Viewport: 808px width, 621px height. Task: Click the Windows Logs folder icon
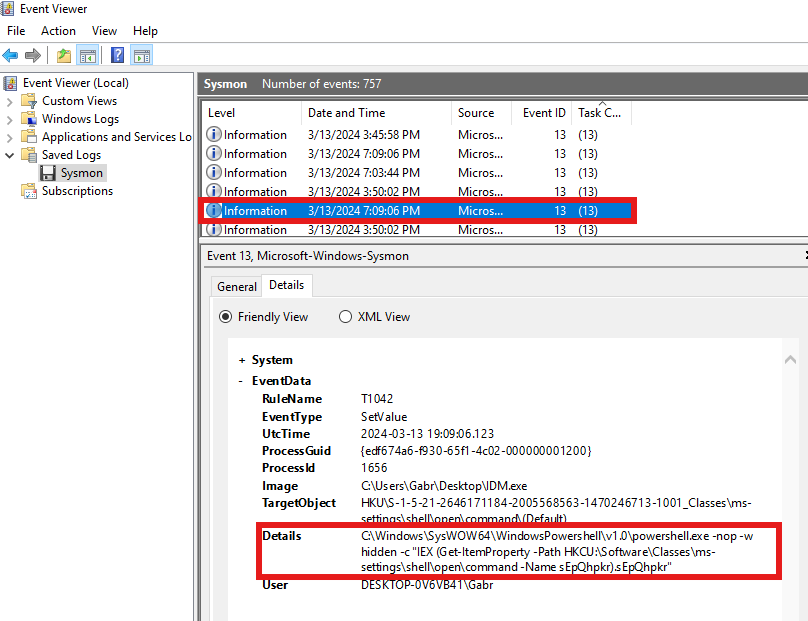pyautogui.click(x=29, y=119)
